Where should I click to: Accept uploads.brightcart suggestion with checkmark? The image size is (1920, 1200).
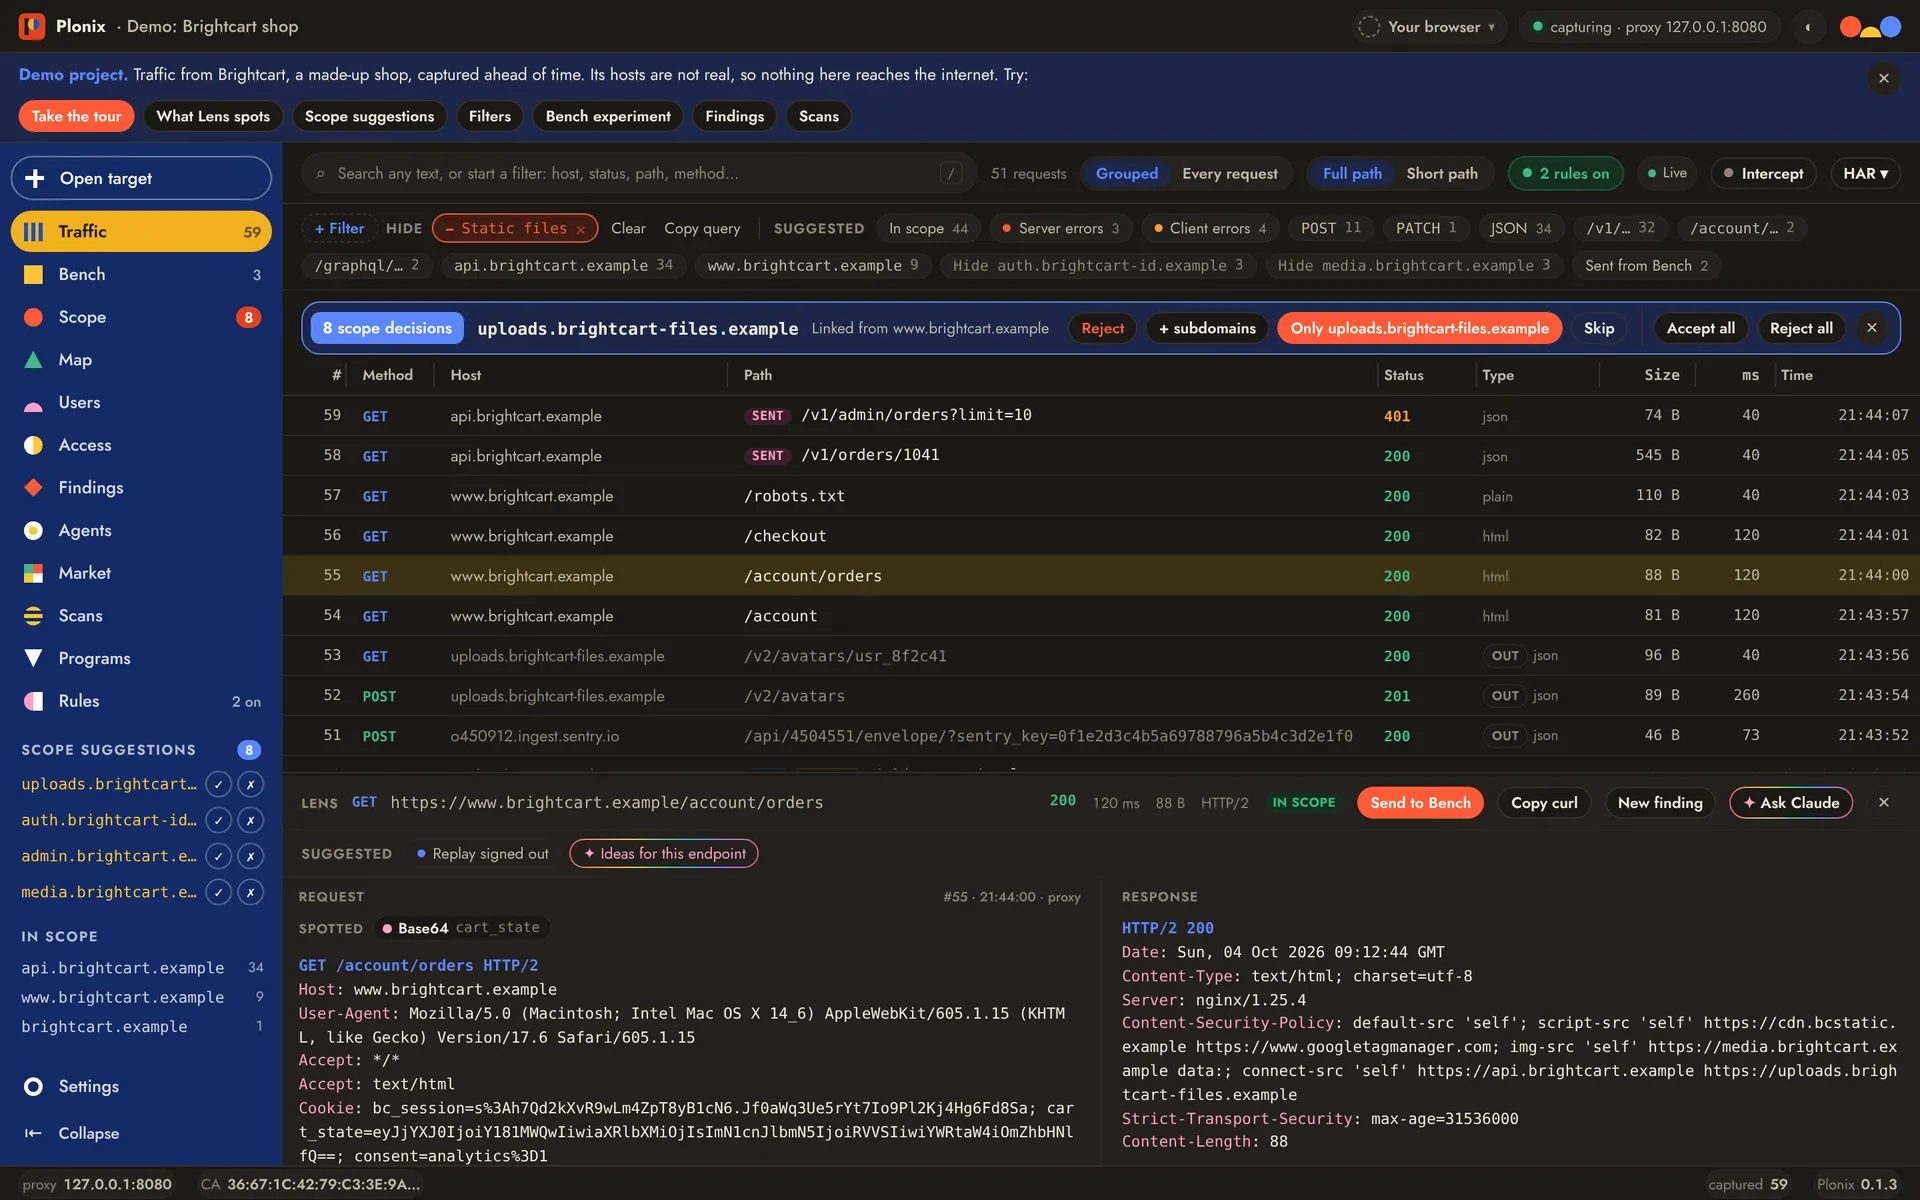coord(218,784)
